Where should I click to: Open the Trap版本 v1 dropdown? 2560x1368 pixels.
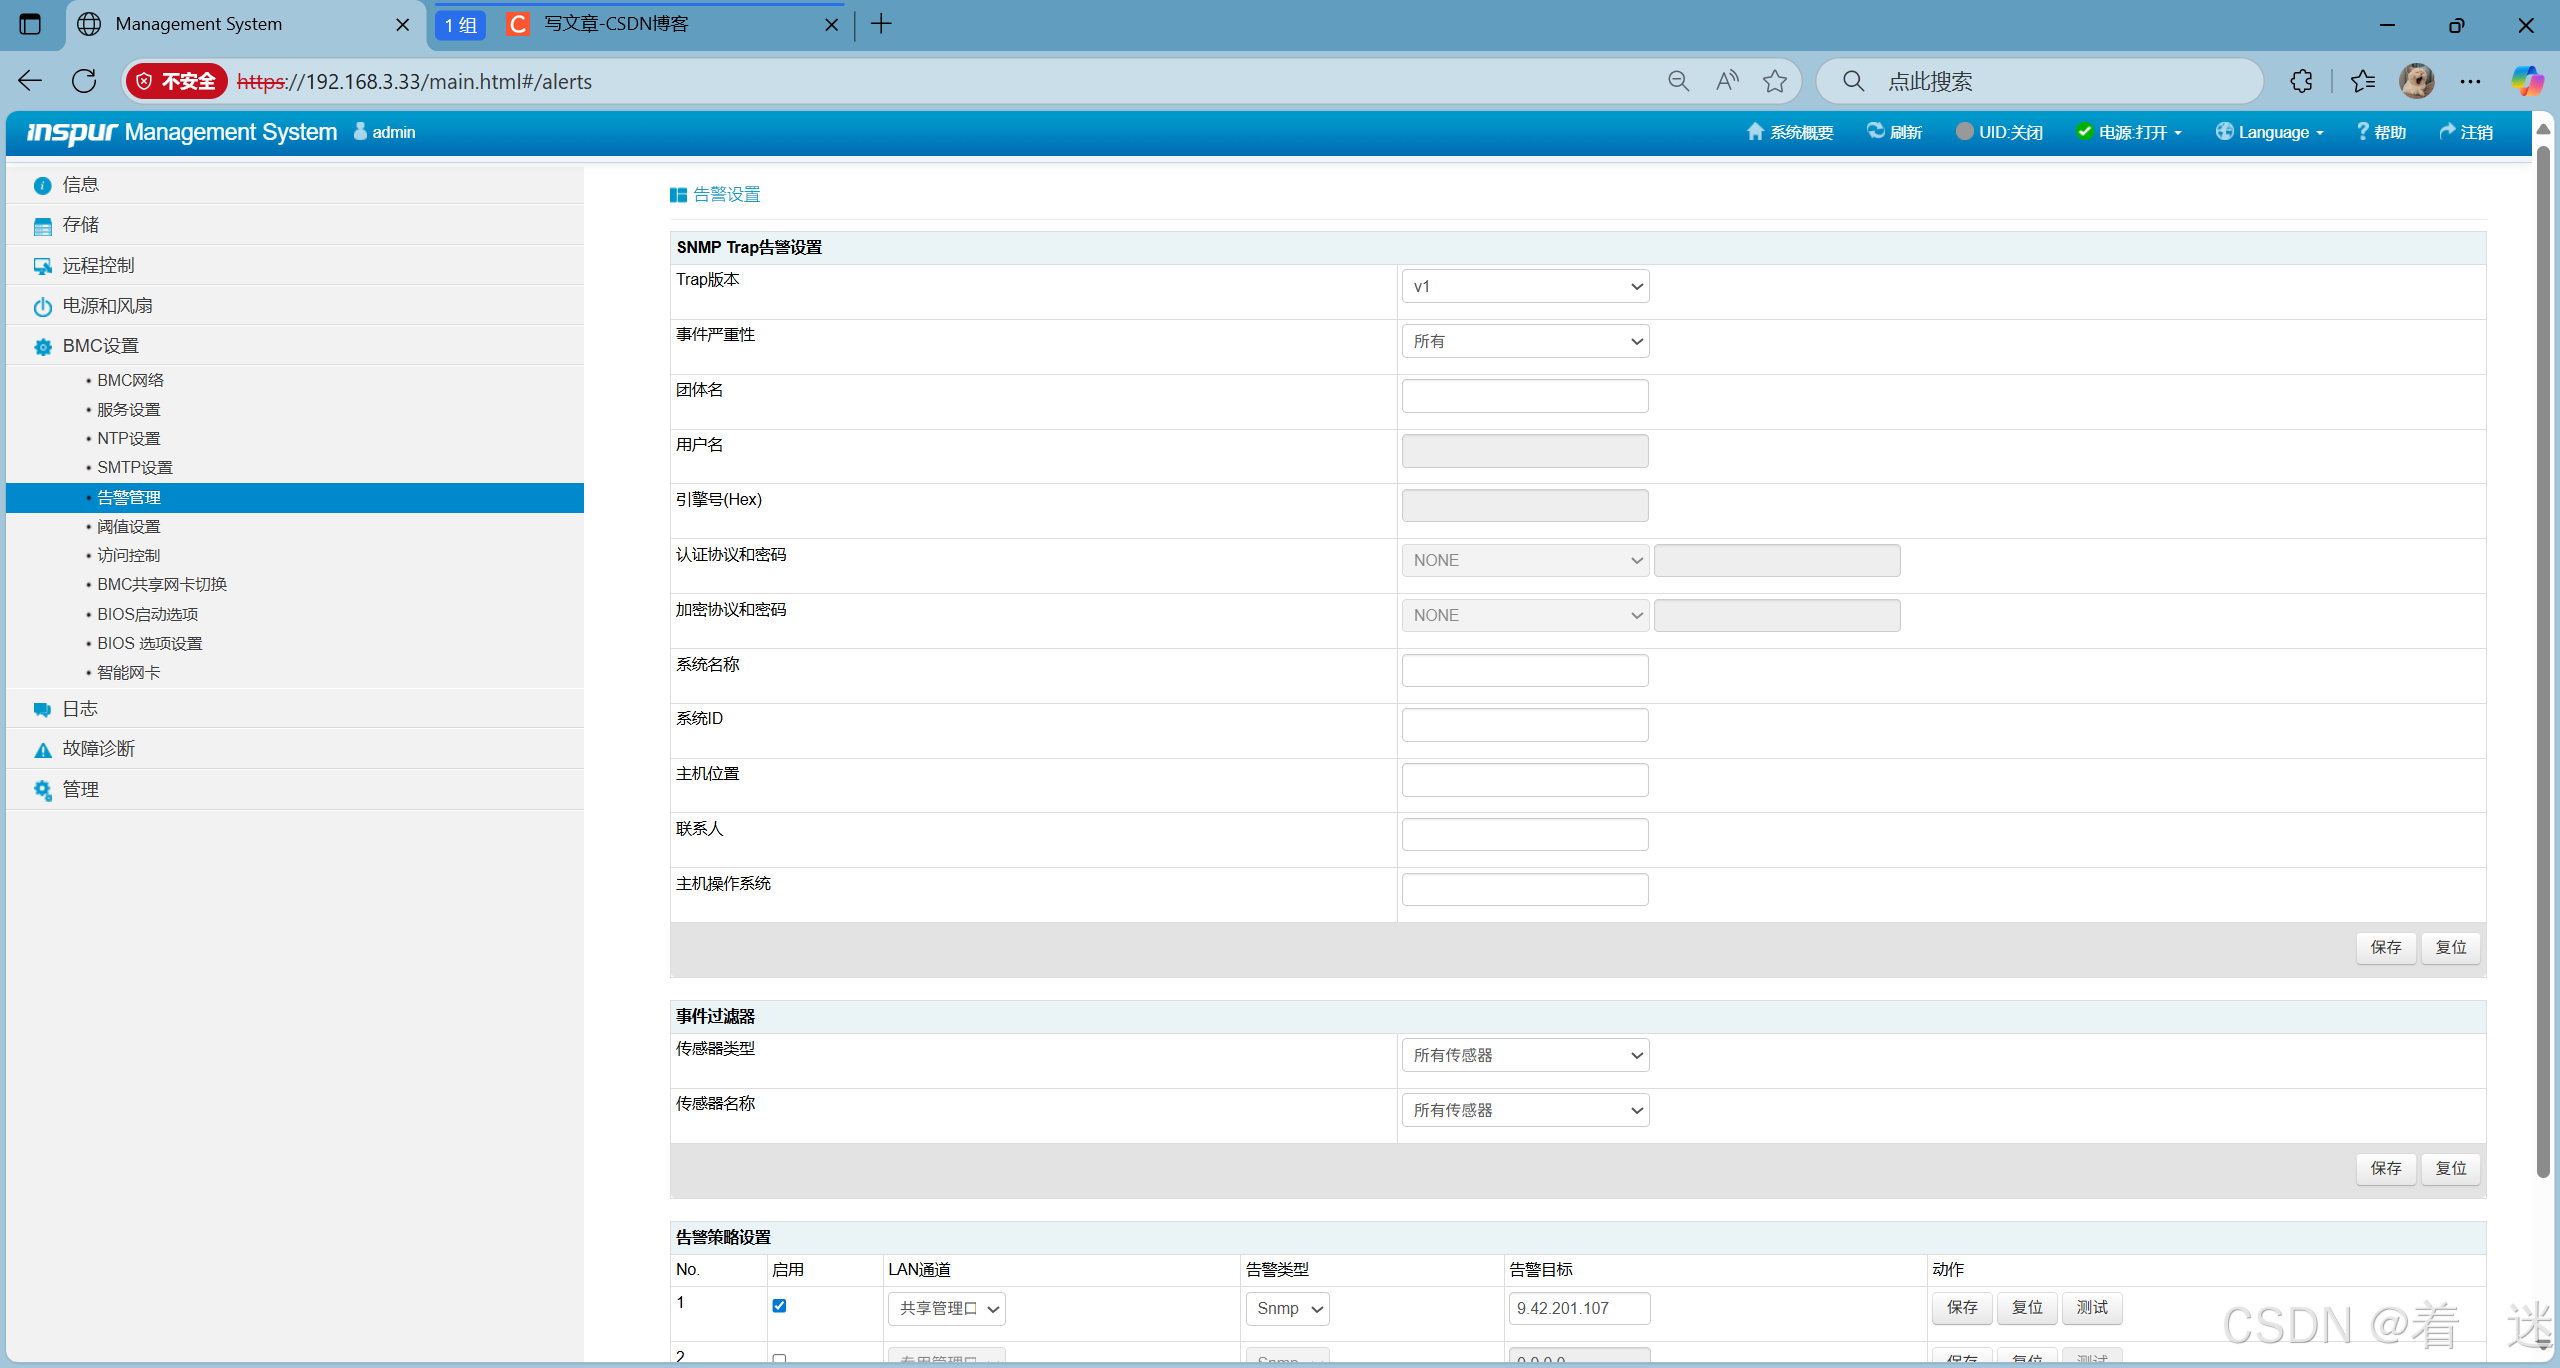(1524, 287)
